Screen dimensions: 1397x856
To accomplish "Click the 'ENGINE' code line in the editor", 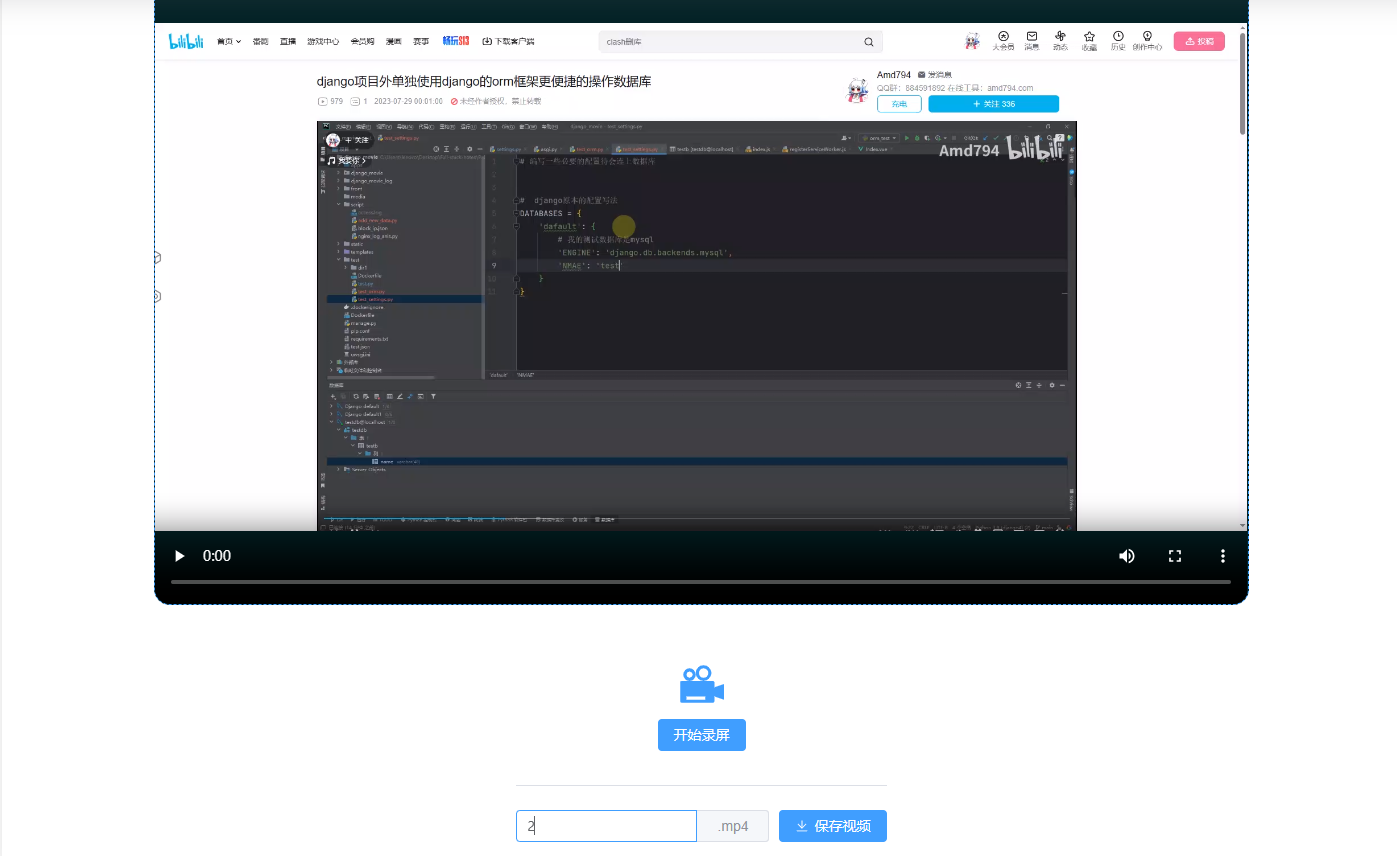I will coord(645,253).
